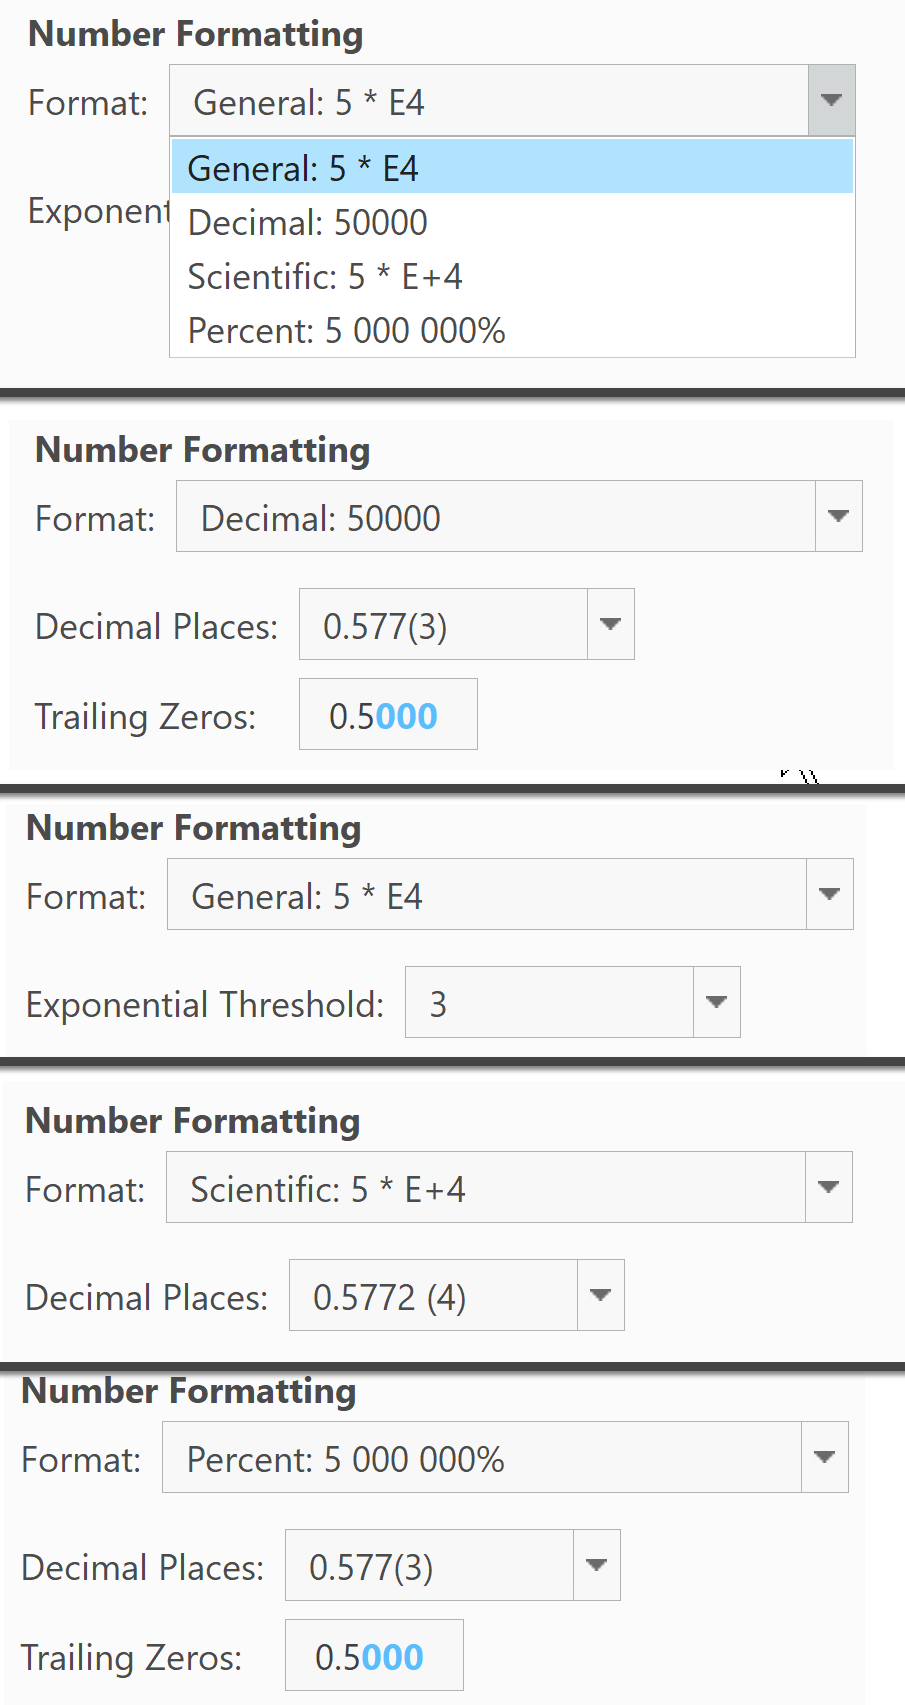The height and width of the screenshot is (1705, 905).
Task: Open the Format dropdown showing Percent: 5 000 000%
Action: pos(823,1458)
